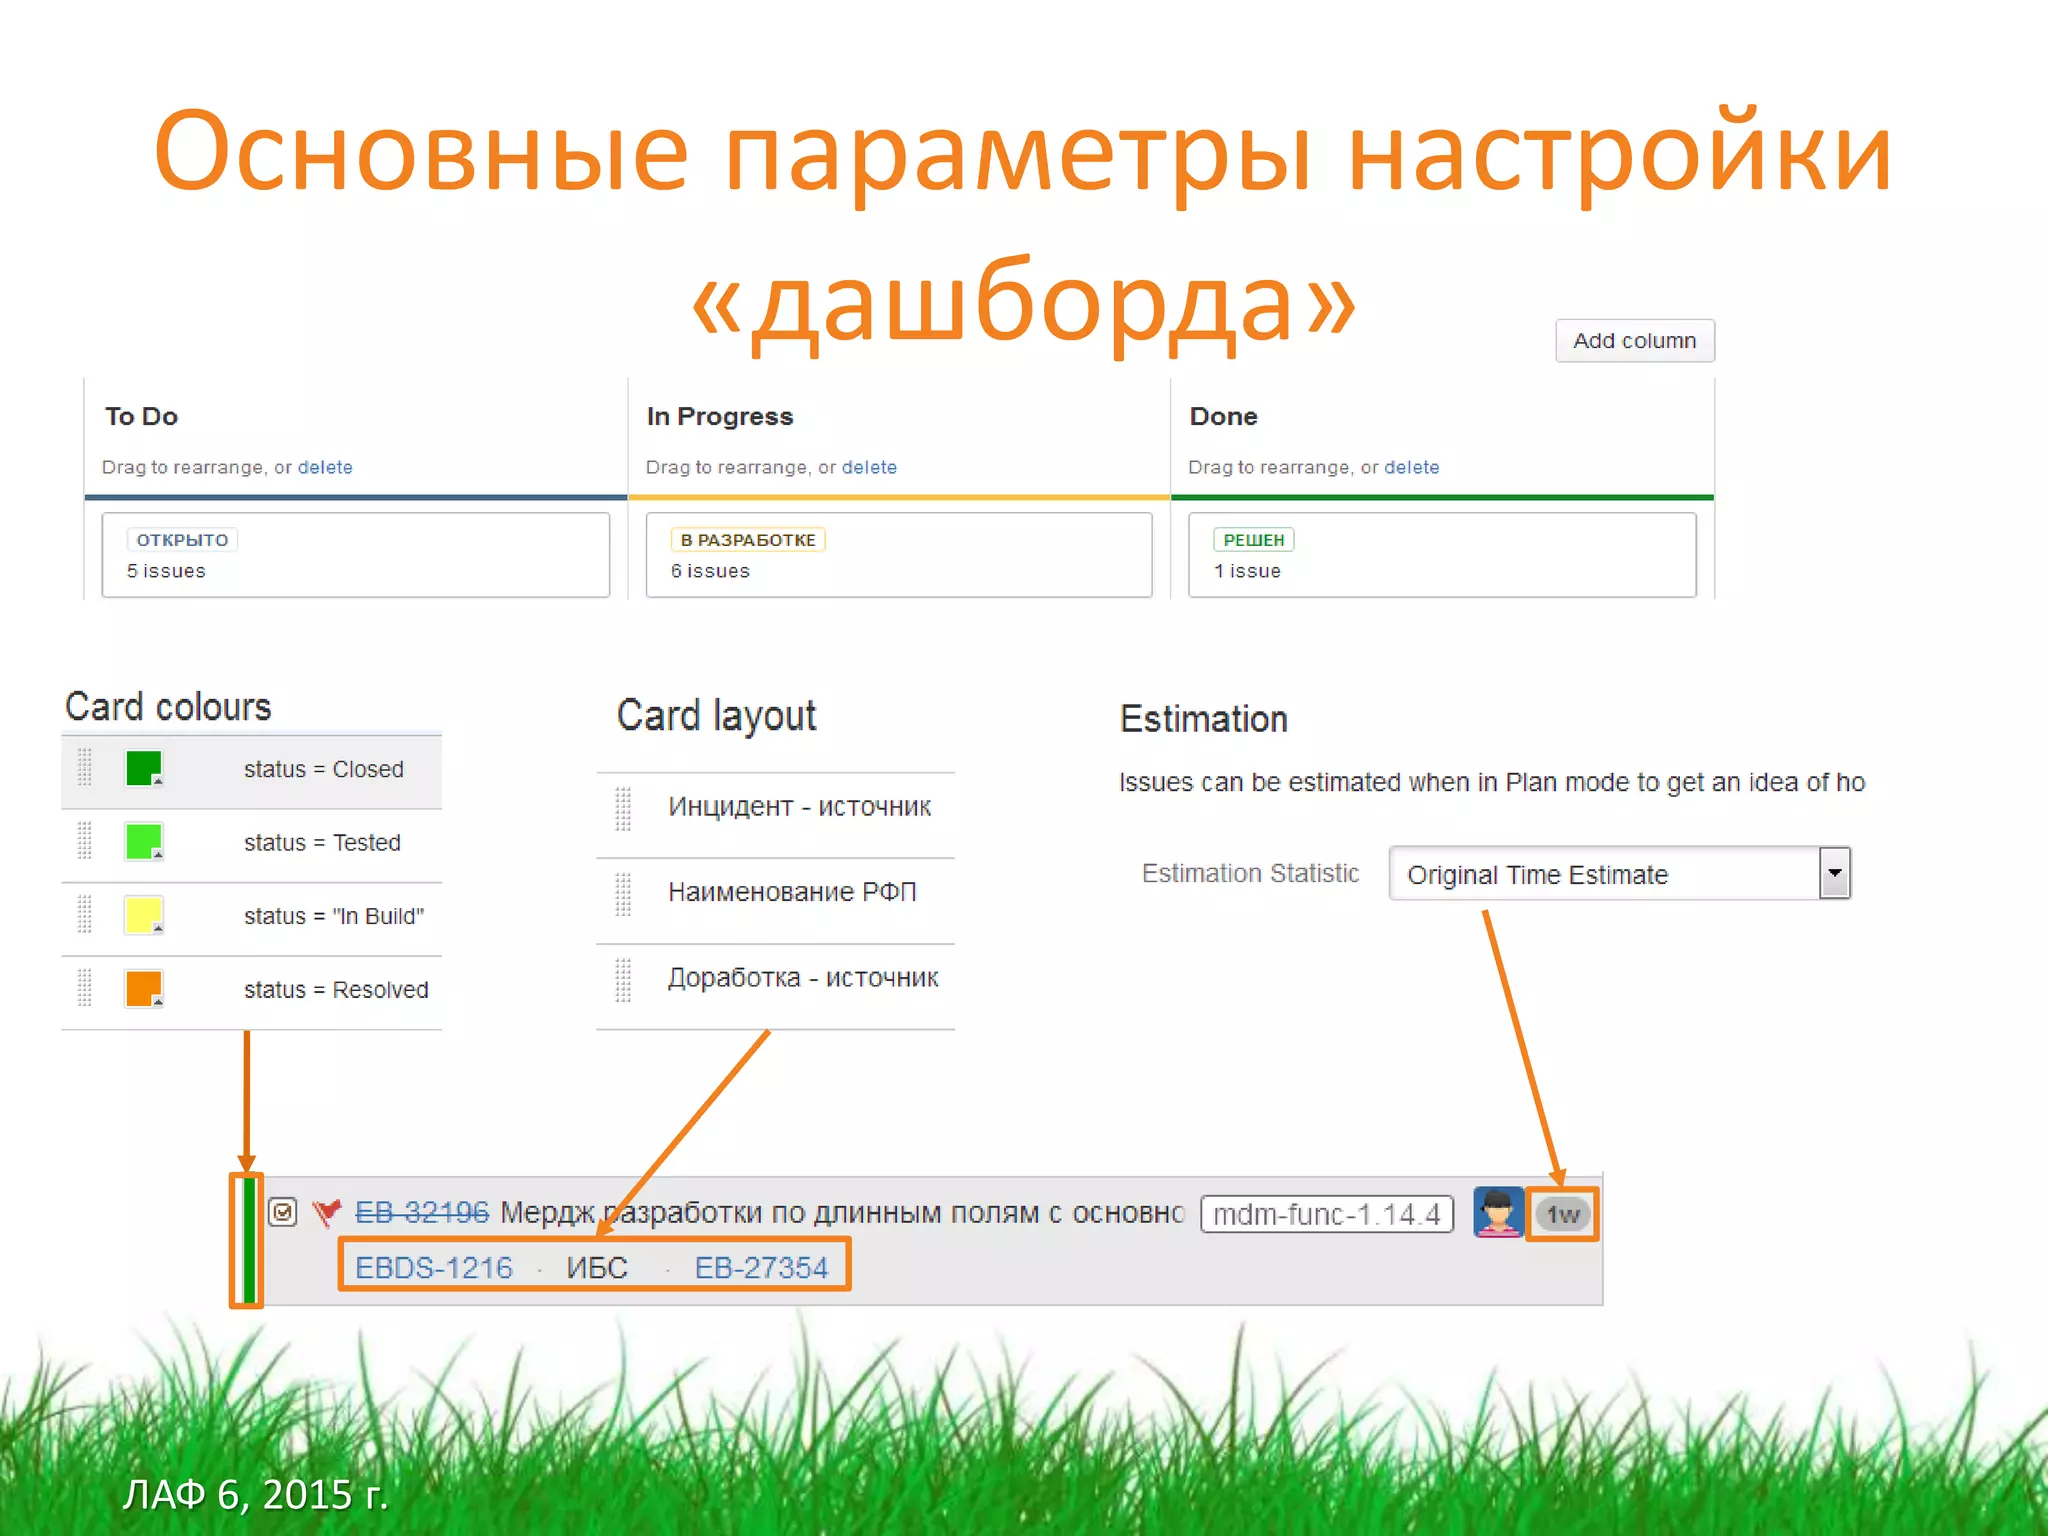
Task: Click the issue type icon before EB-32196
Action: coord(283,1213)
